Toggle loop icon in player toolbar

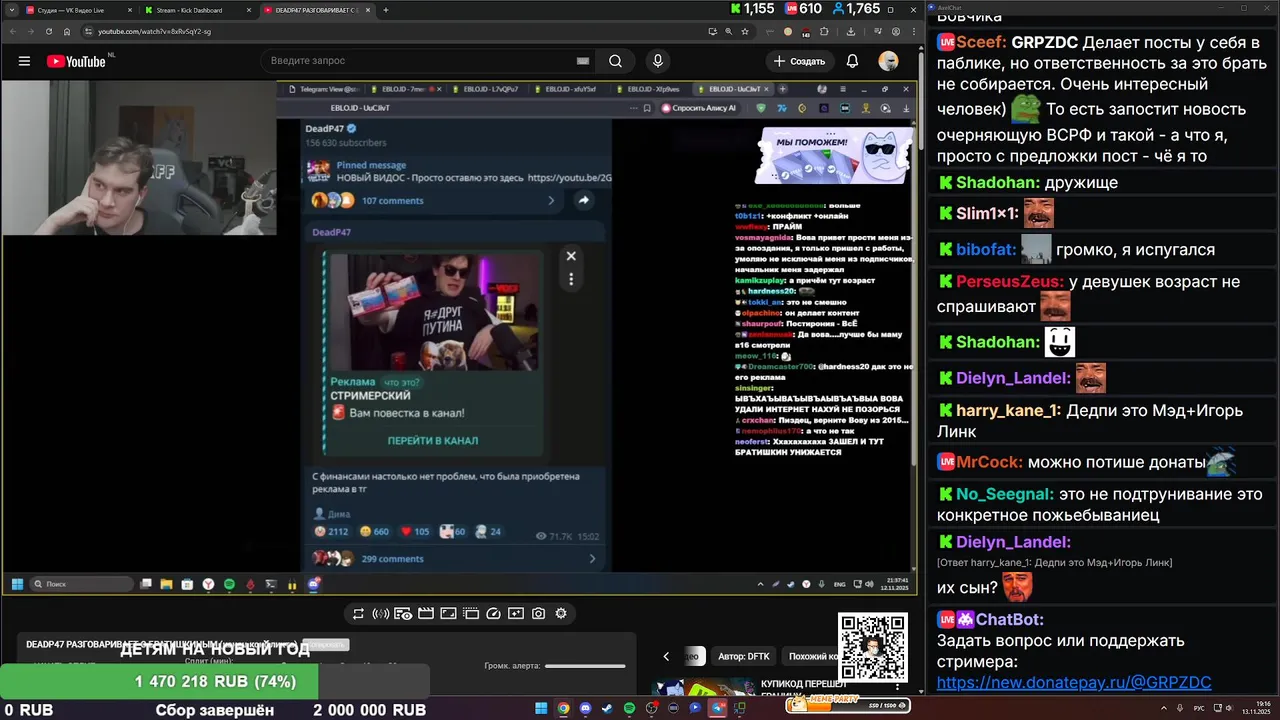[358, 614]
